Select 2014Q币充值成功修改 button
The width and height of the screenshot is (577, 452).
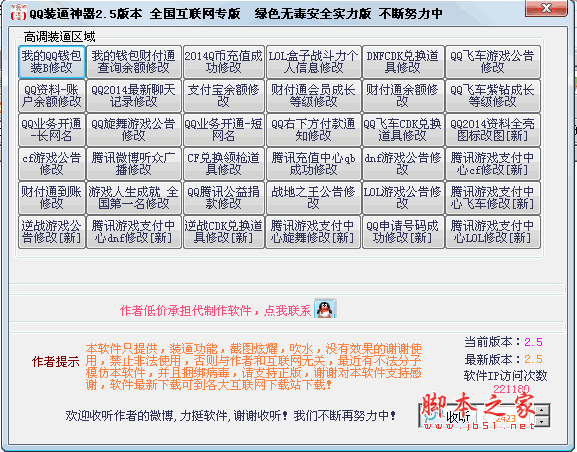tap(223, 62)
